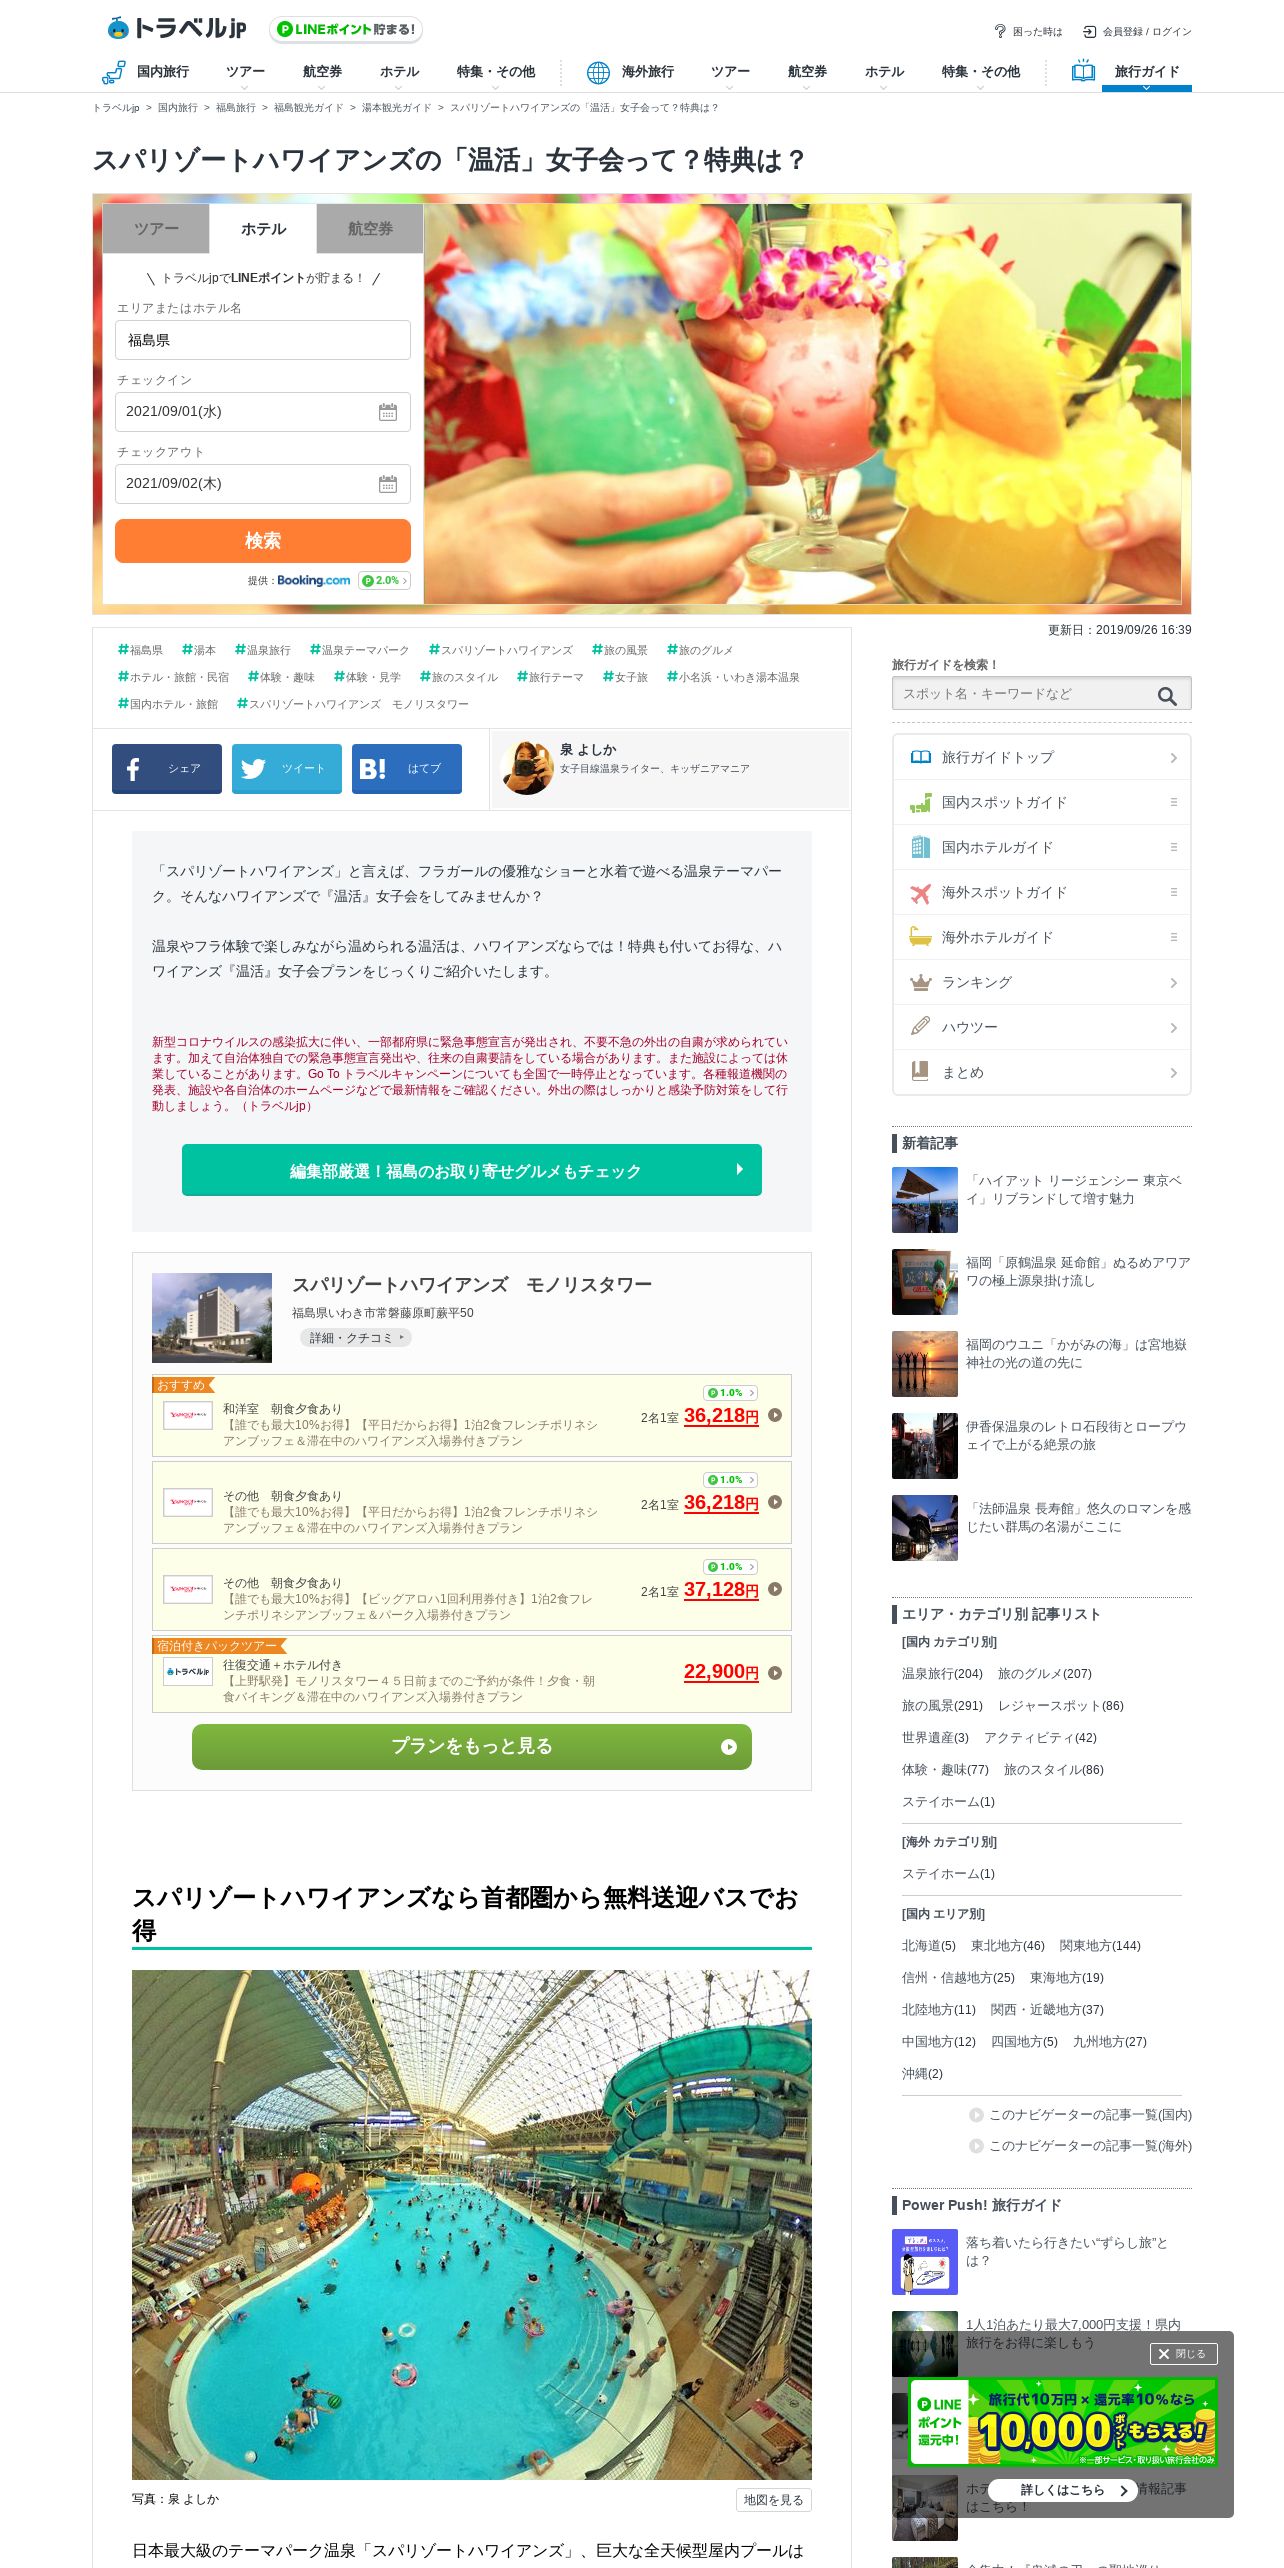Click the guide search magnifier icon
The height and width of the screenshot is (2568, 1284).
tap(1167, 695)
